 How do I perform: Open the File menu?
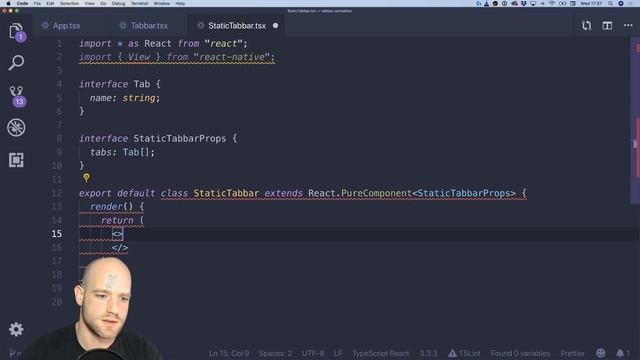coord(37,3)
